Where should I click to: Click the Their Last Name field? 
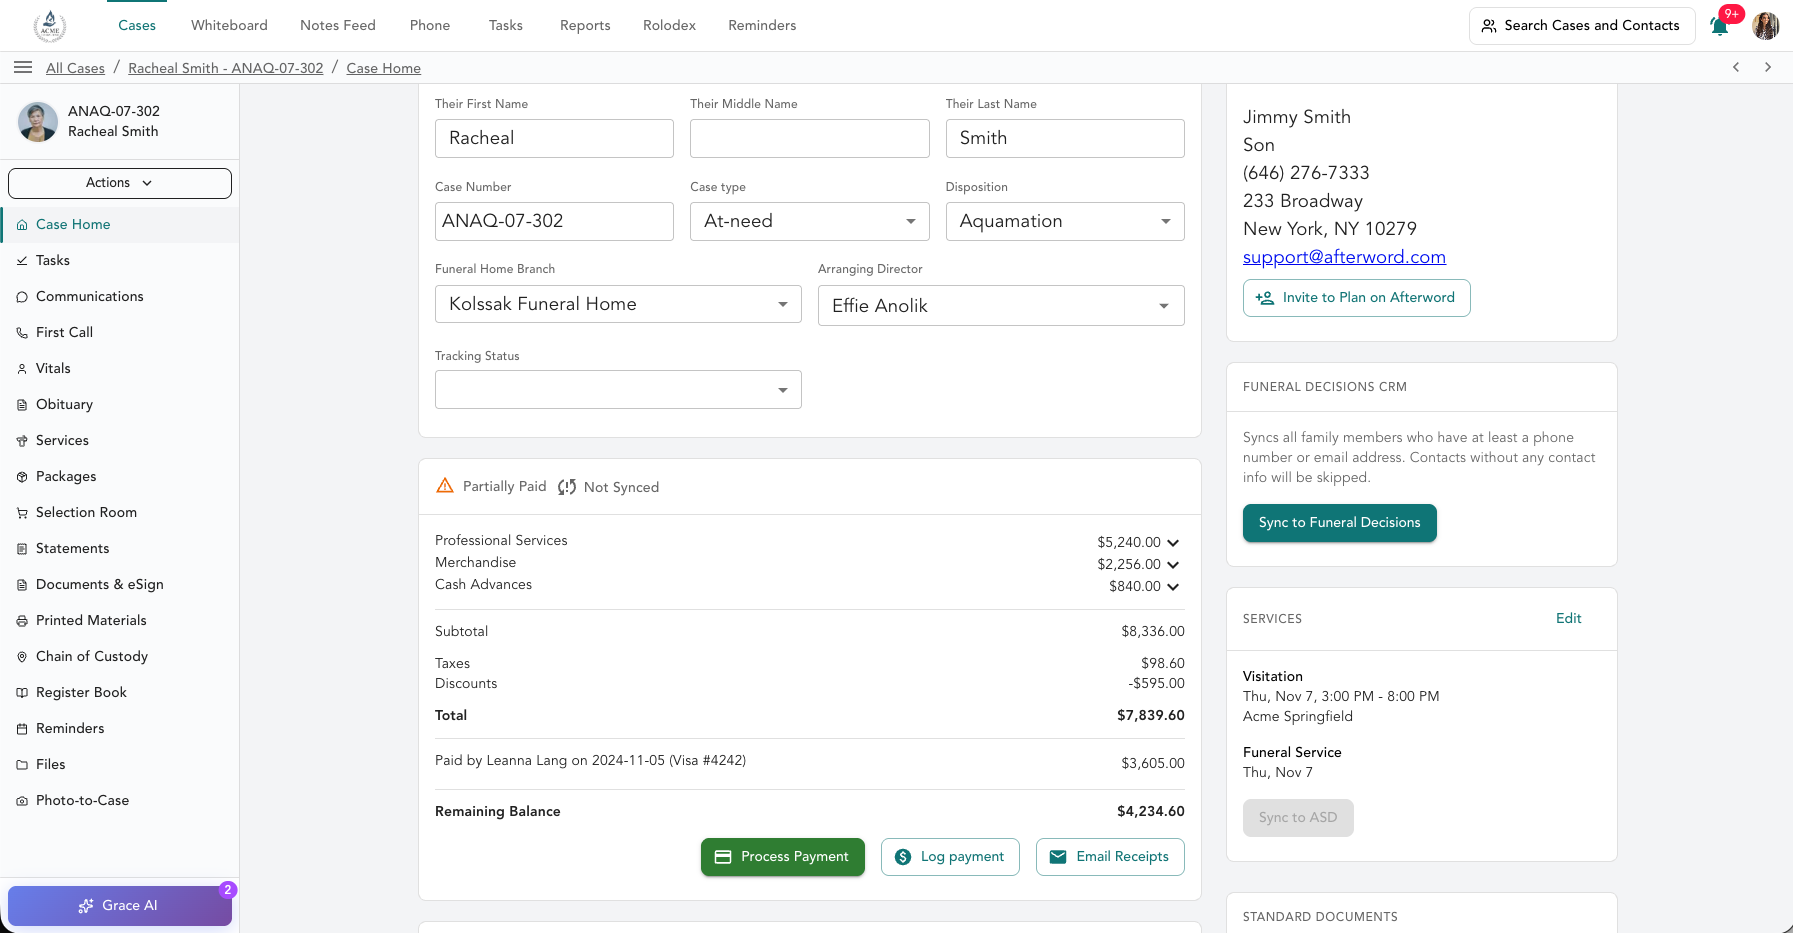[1065, 138]
